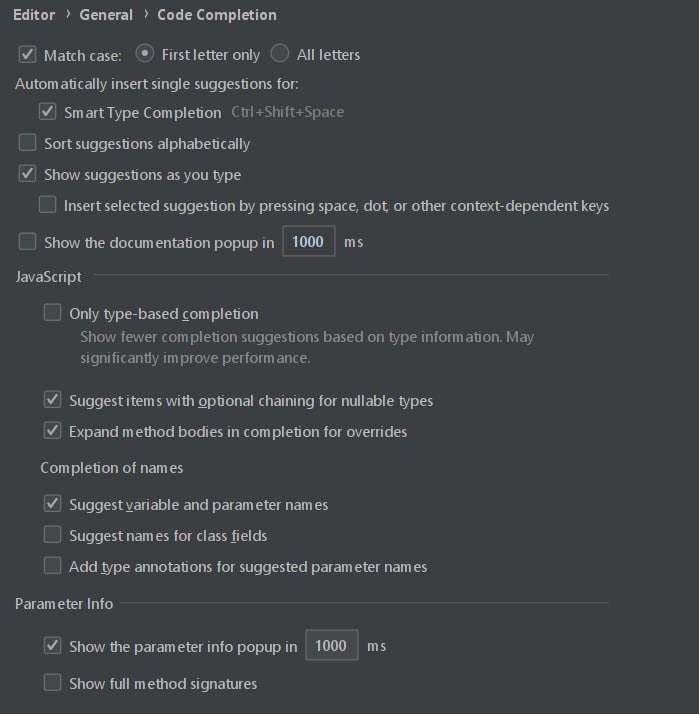Choose the All letters radio option
Screen dimensions: 699x714
click(280, 53)
